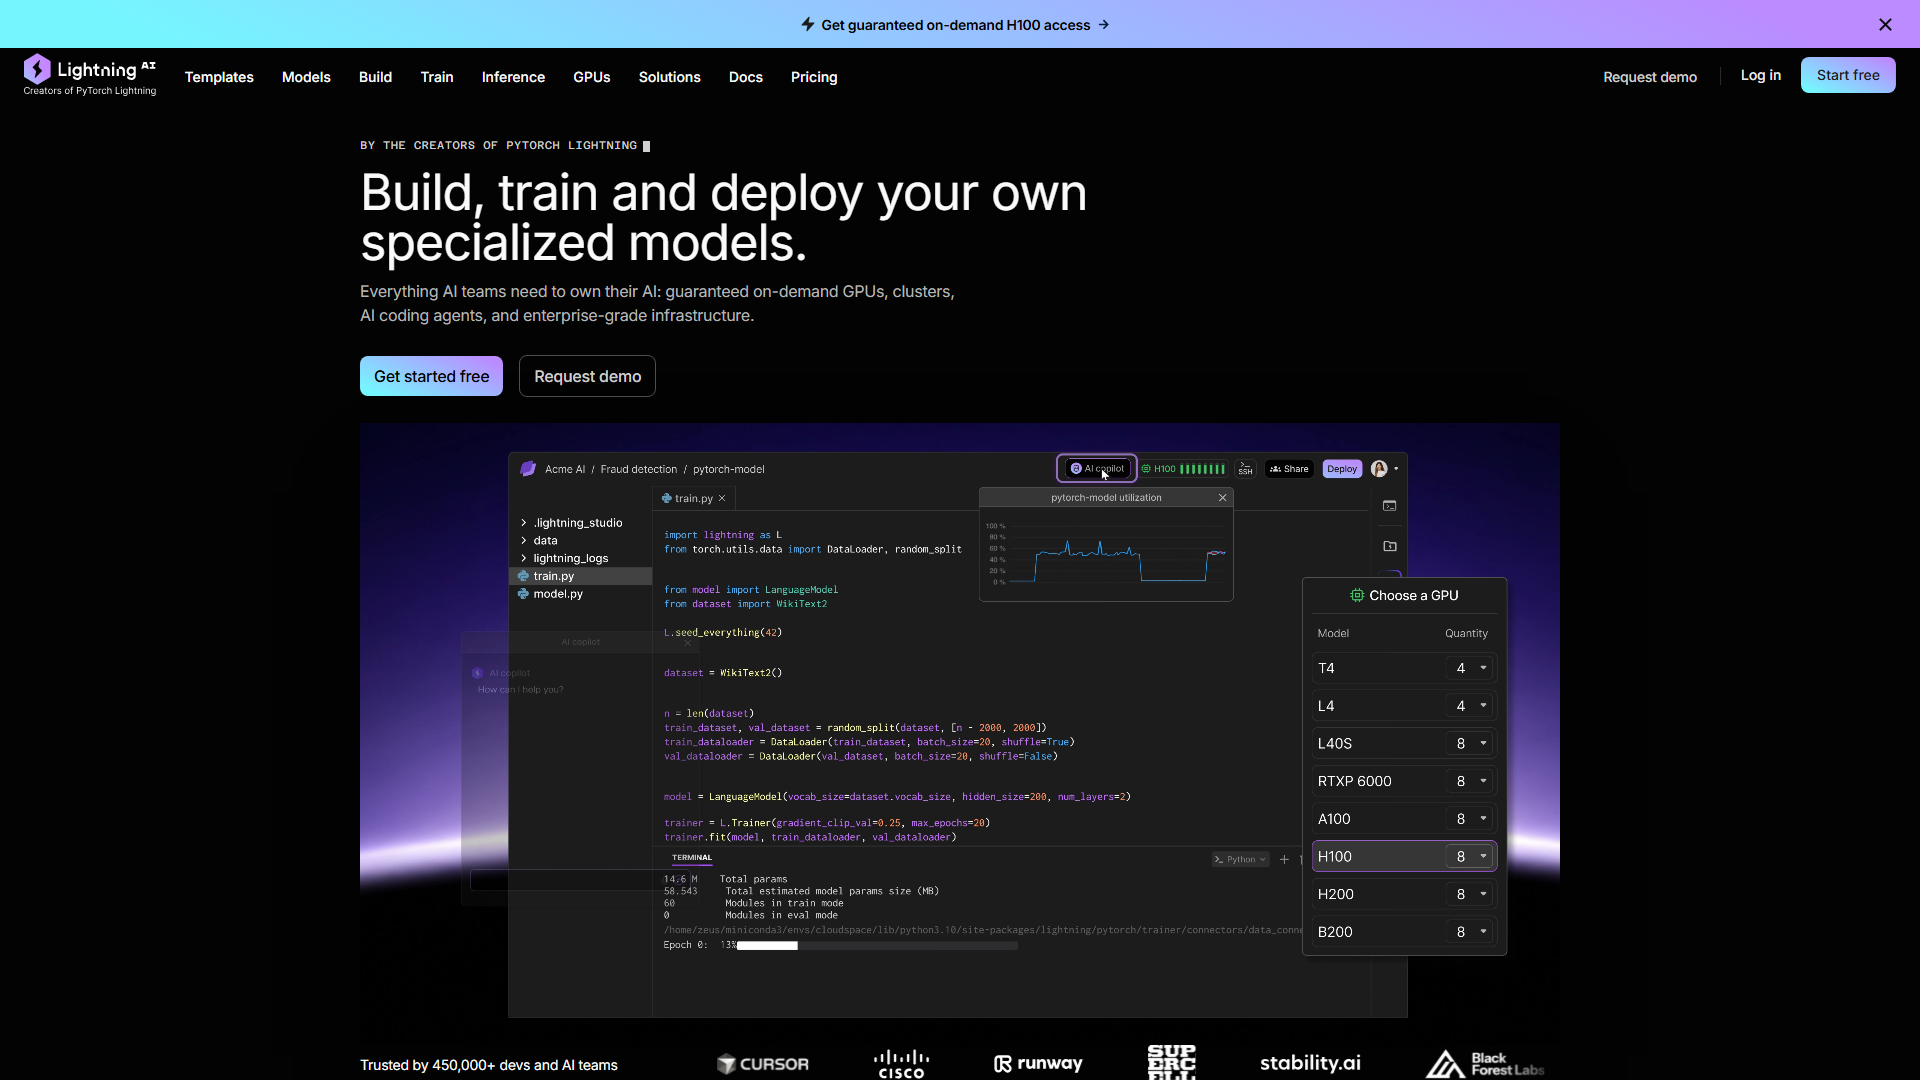Open the AI copilot button
This screenshot has width=1920, height=1080.
click(1097, 468)
